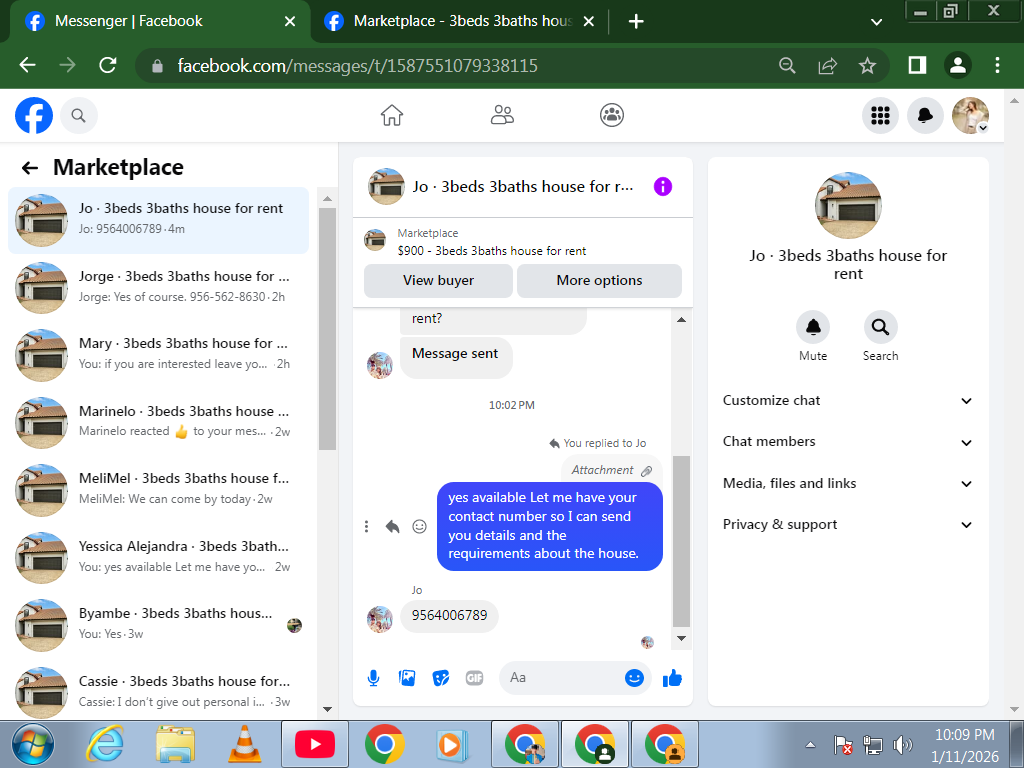Open YouTube taskbar shortcut

[x=315, y=744]
